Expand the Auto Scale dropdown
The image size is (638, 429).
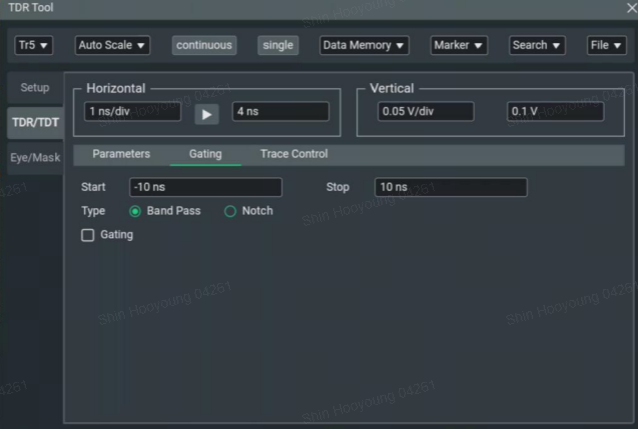tap(112, 45)
